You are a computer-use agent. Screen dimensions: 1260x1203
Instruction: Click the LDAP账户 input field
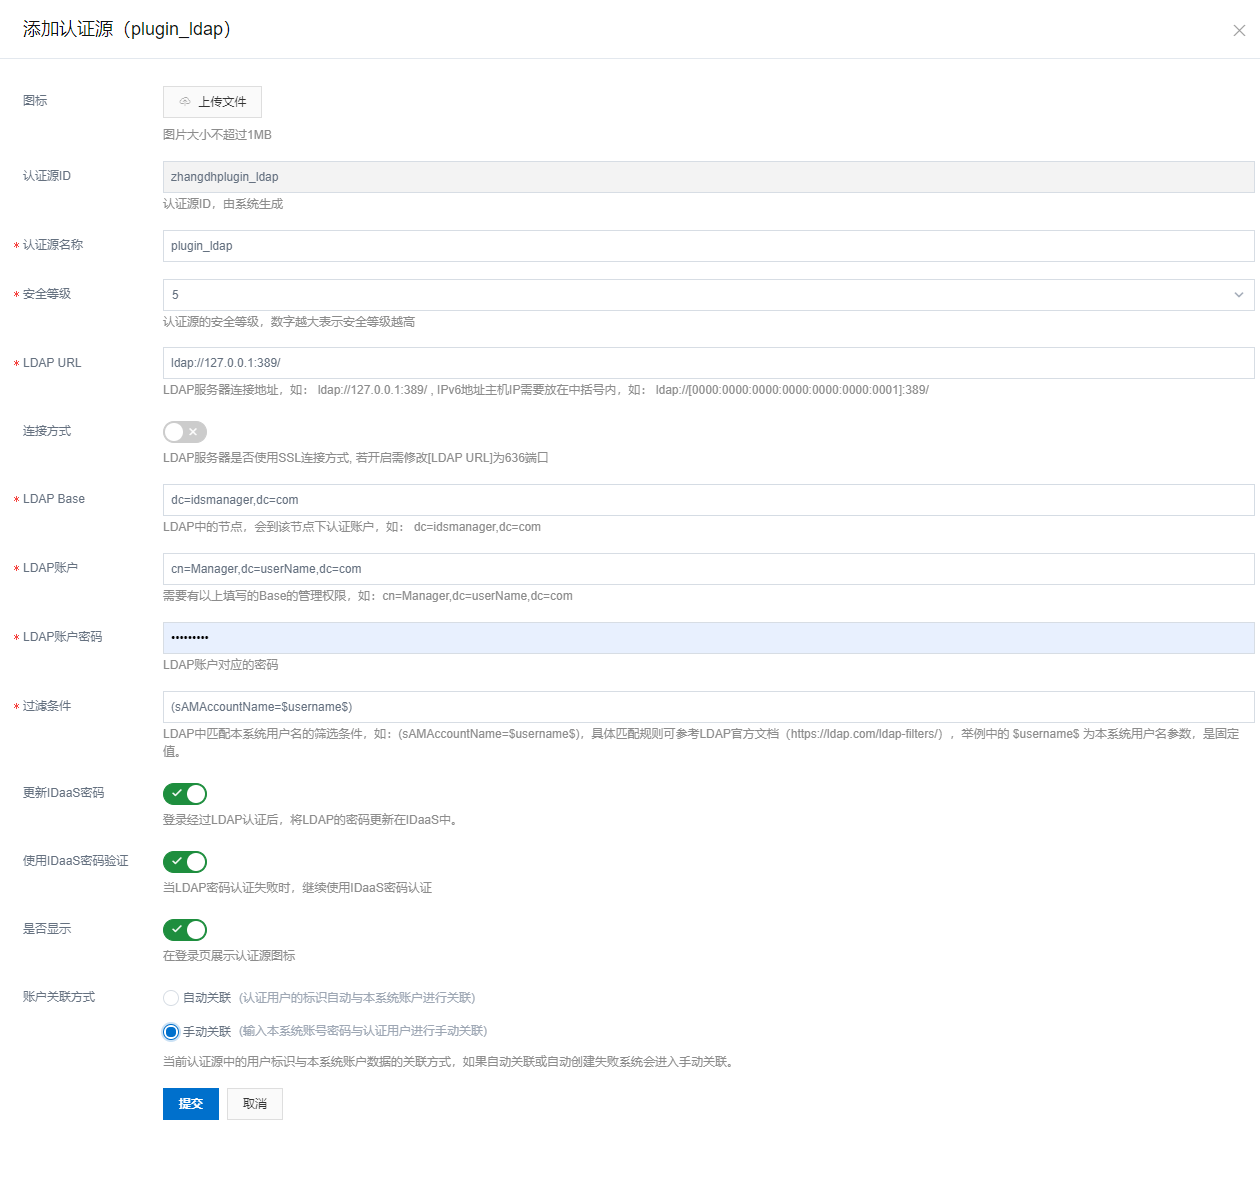pos(708,569)
